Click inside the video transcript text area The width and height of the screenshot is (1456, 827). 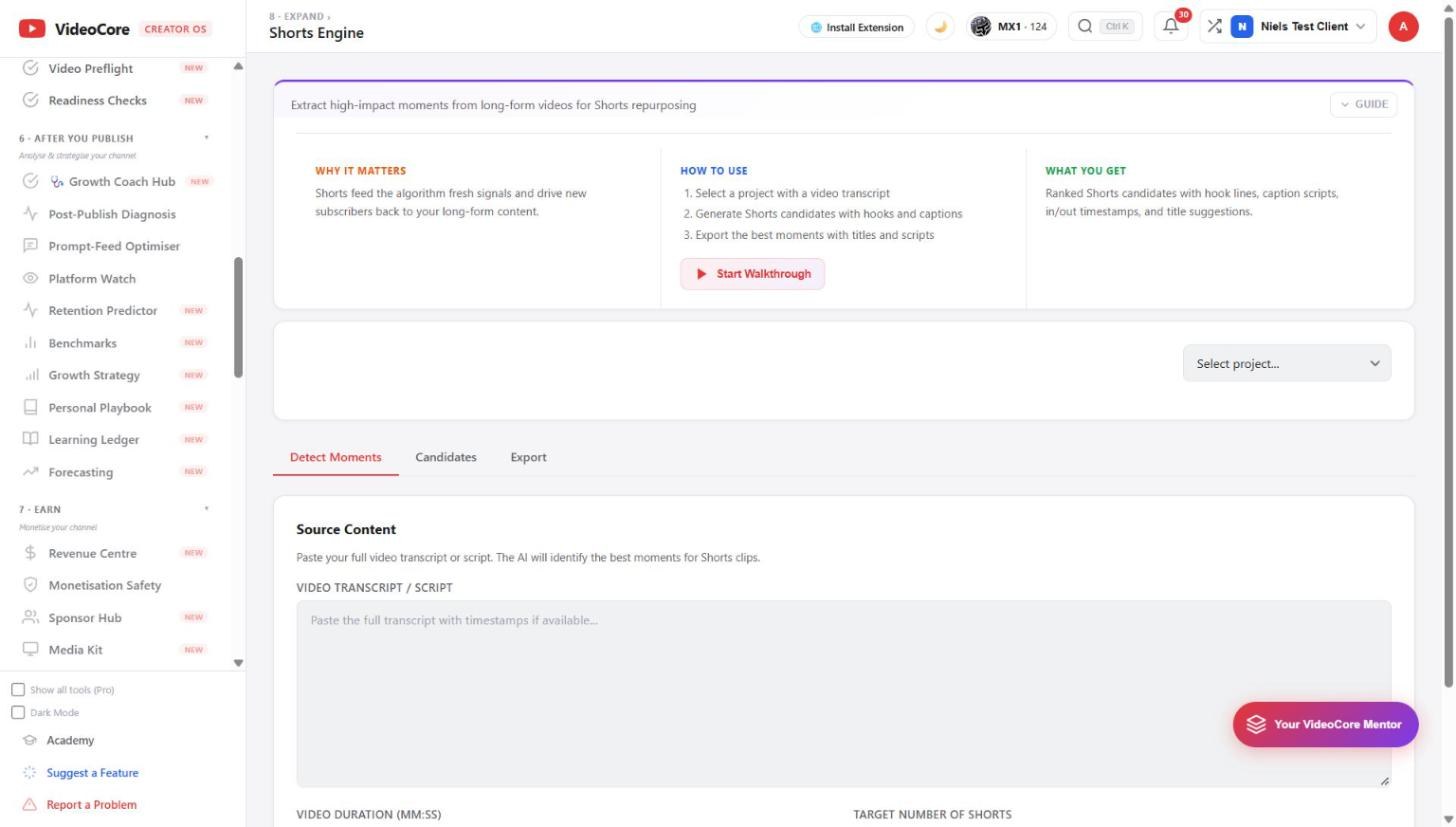[x=843, y=693]
